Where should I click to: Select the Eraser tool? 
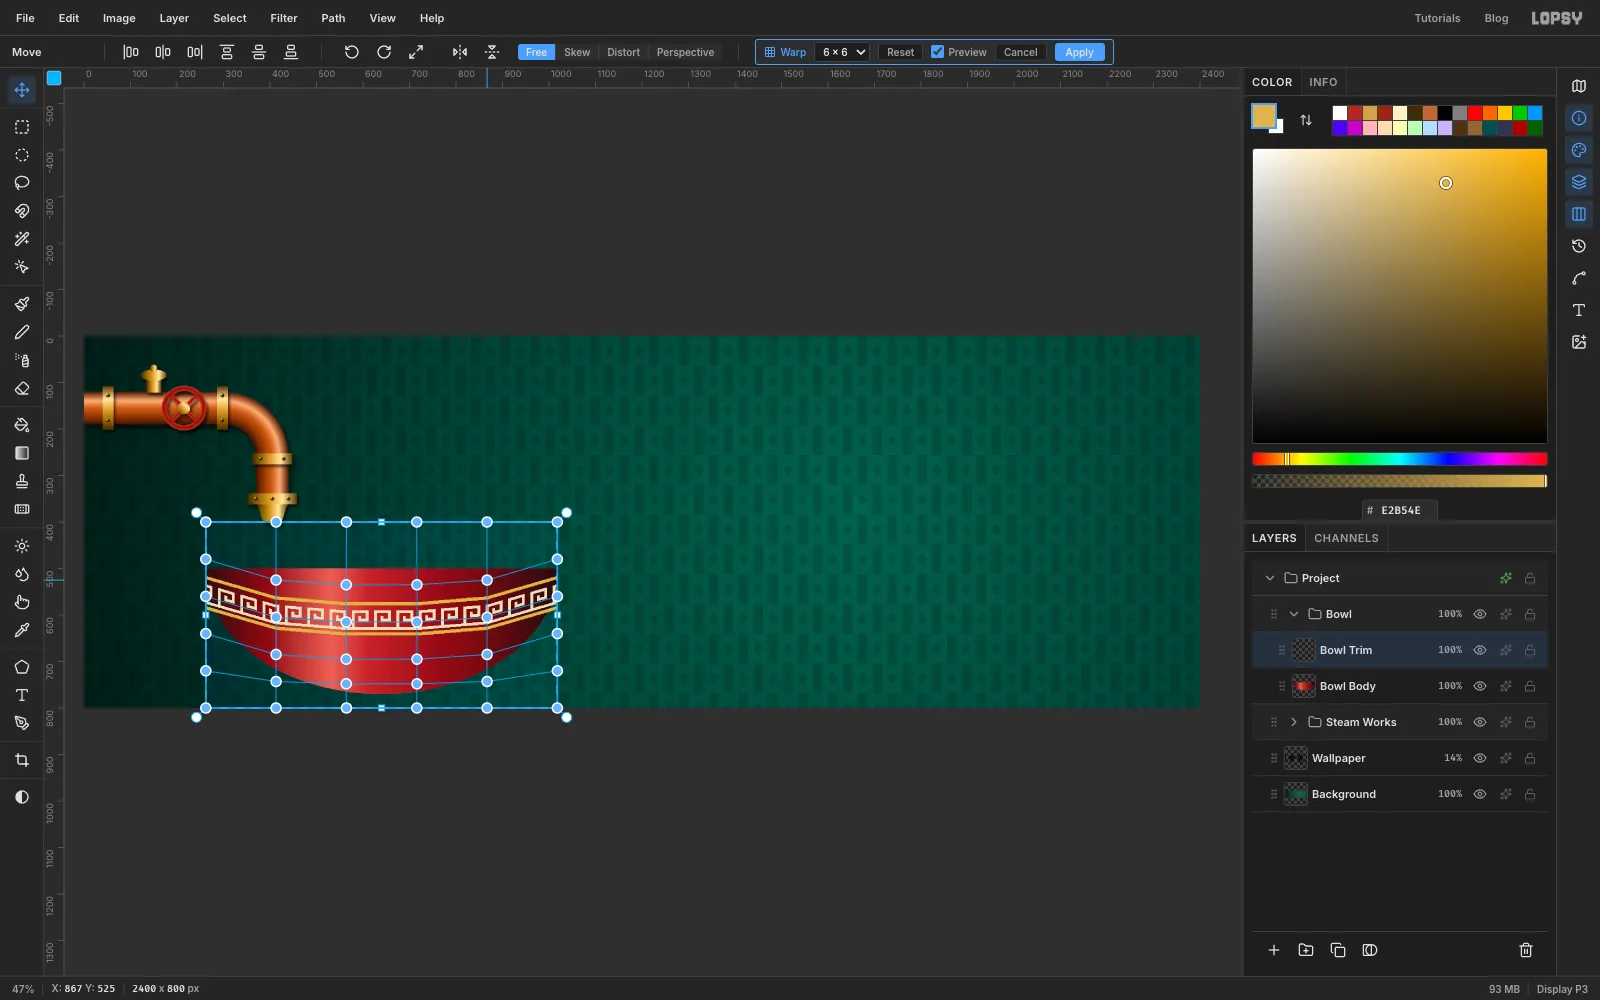[x=22, y=389]
